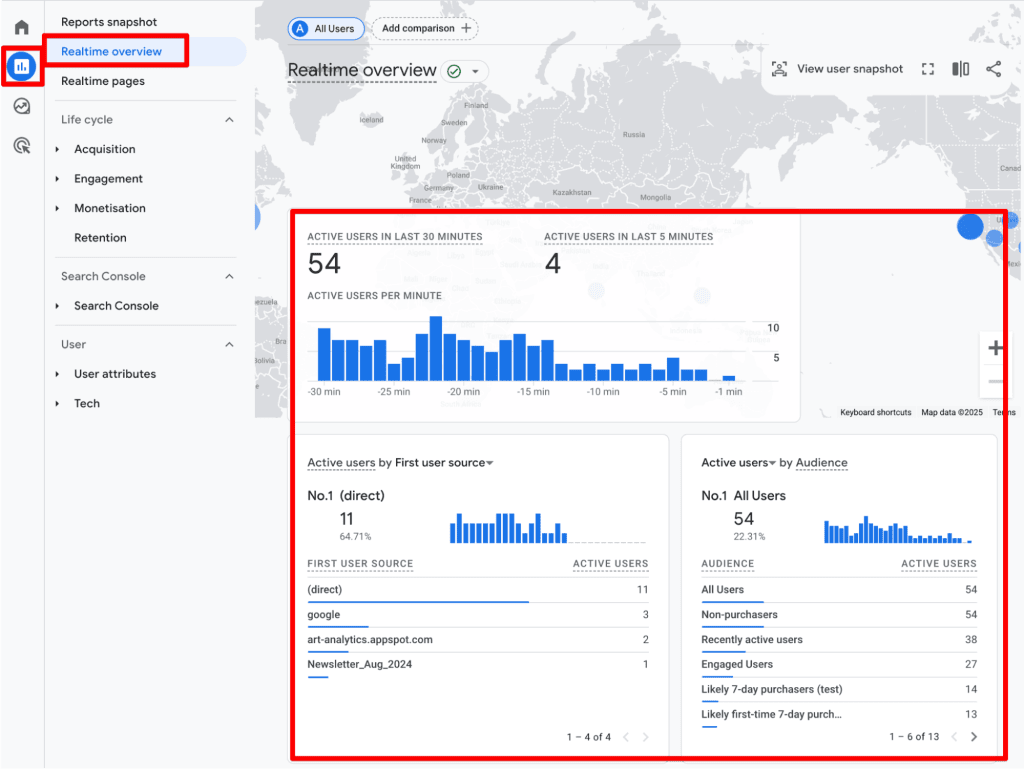Open the Advertising icon in left rail
1024x769 pixels.
[22, 146]
